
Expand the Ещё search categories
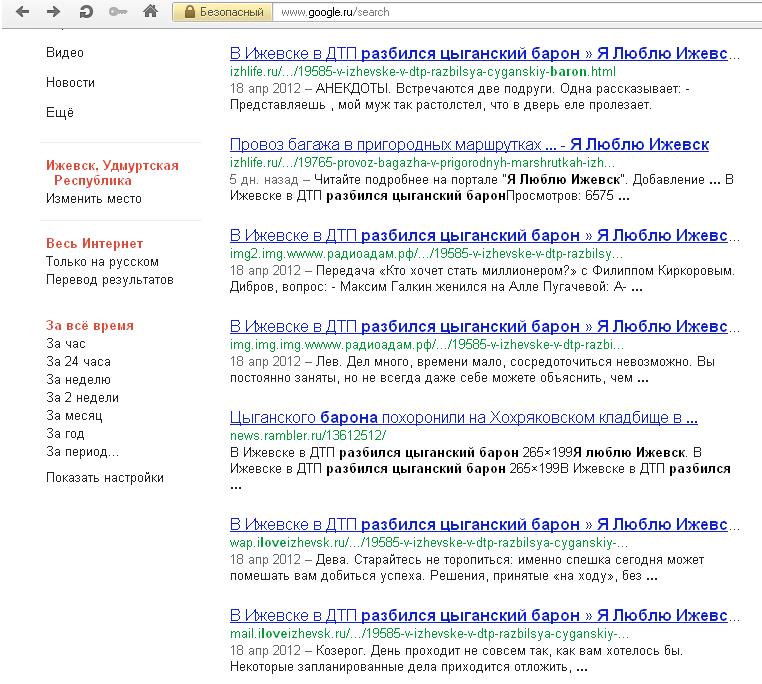pos(60,113)
